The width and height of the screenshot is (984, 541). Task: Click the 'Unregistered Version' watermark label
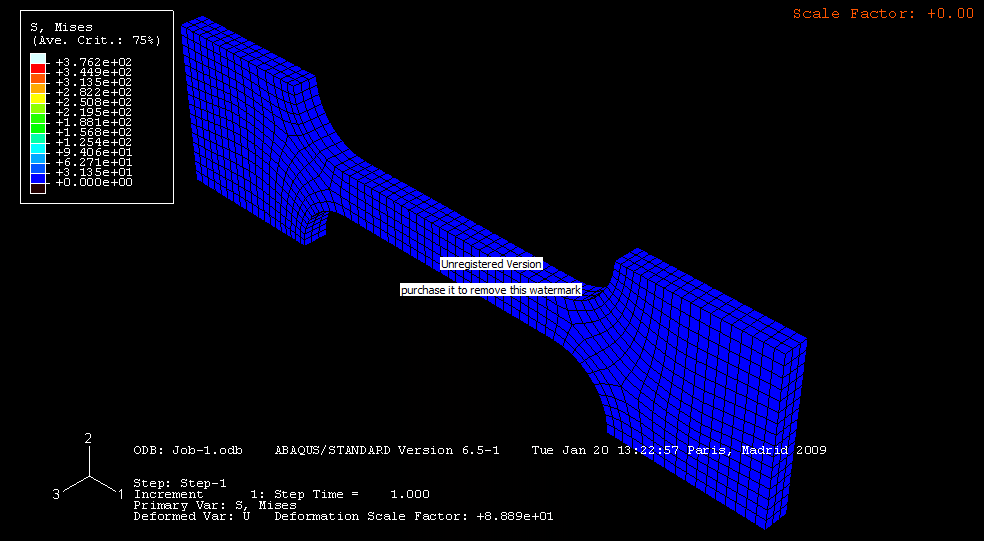[491, 264]
